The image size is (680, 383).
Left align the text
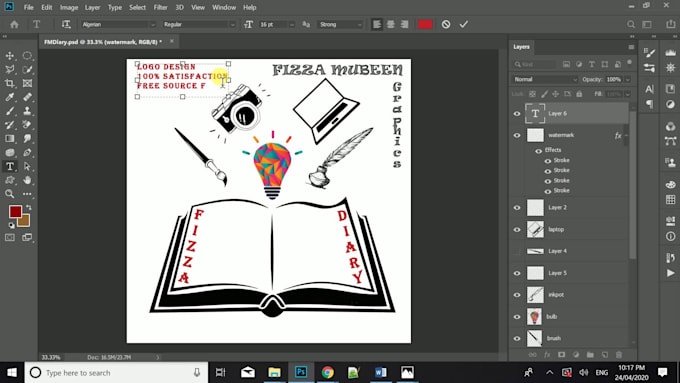click(376, 24)
